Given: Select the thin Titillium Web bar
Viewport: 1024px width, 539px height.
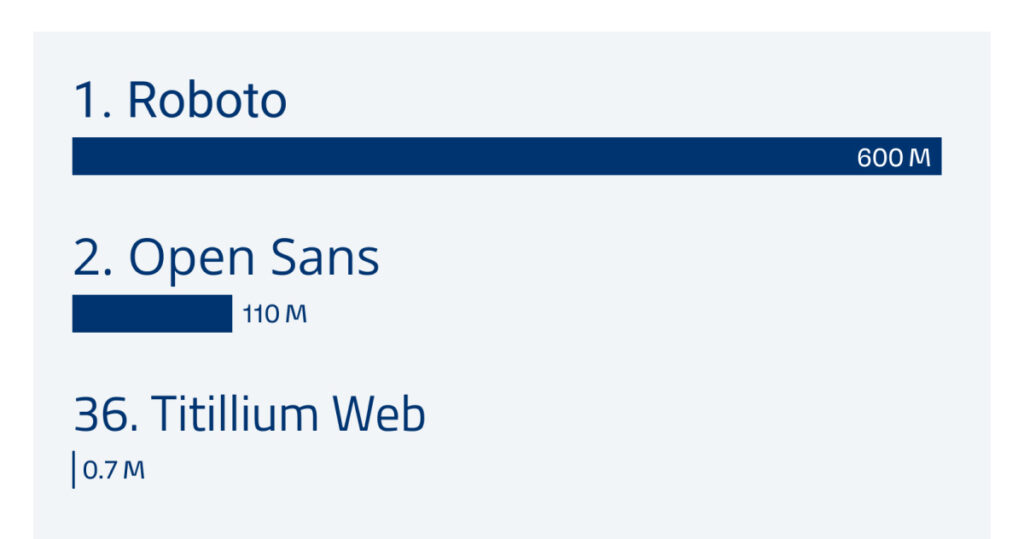Looking at the screenshot, I should pyautogui.click(x=74, y=470).
